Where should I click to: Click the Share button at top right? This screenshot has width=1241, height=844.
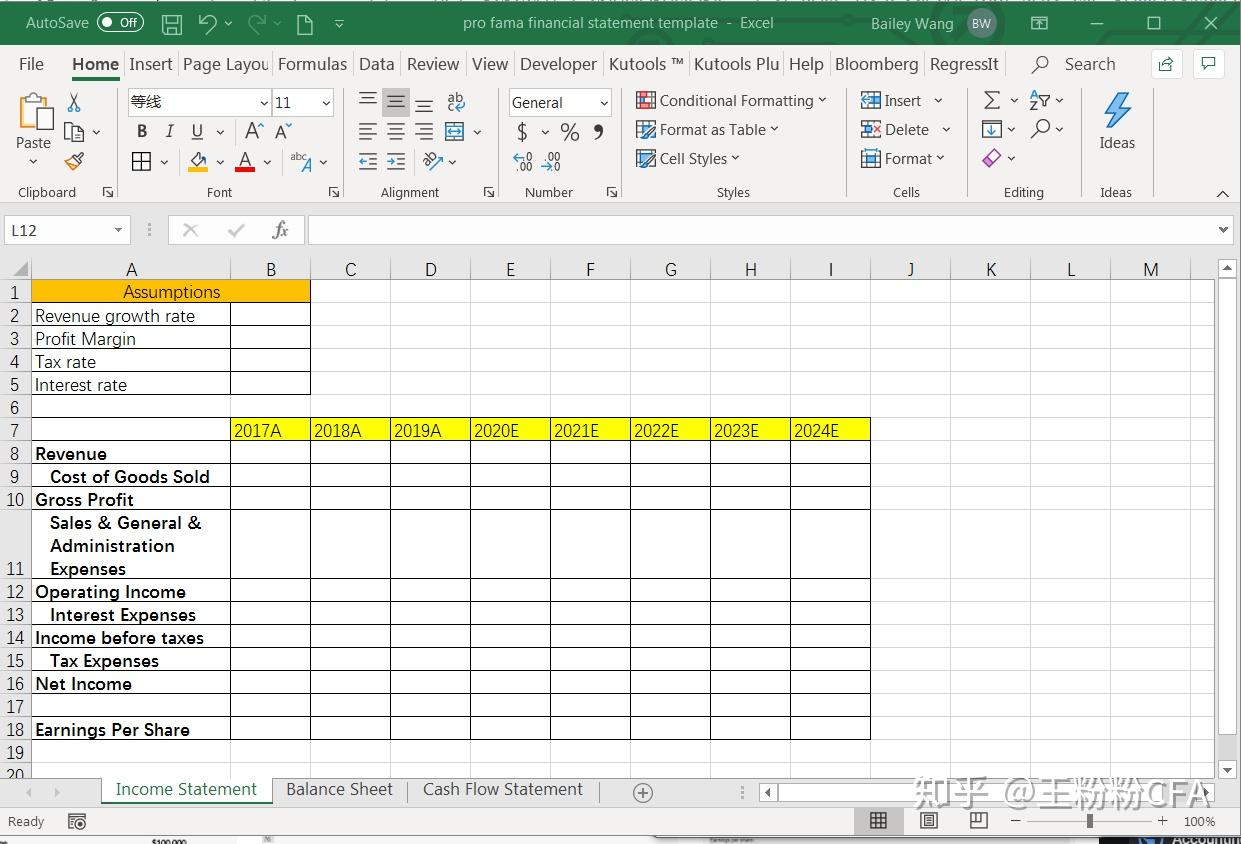coord(1165,64)
